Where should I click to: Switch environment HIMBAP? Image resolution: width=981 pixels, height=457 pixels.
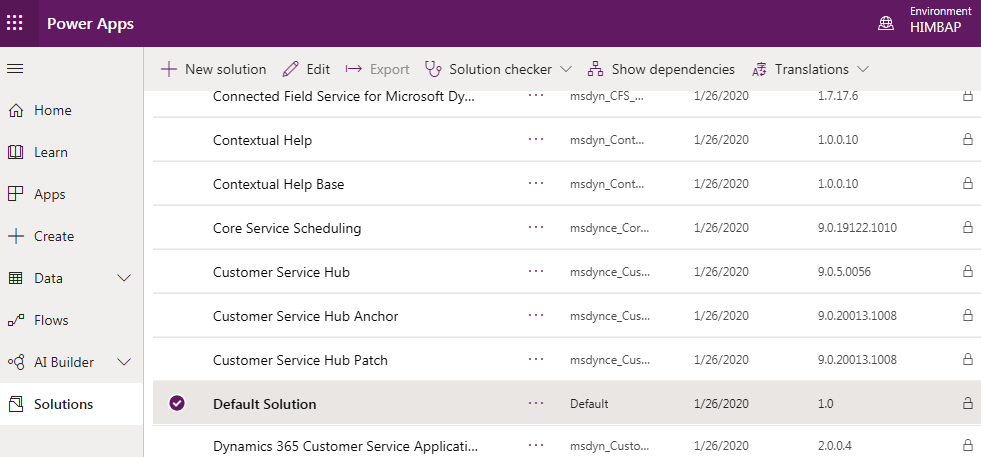pyautogui.click(x=935, y=28)
